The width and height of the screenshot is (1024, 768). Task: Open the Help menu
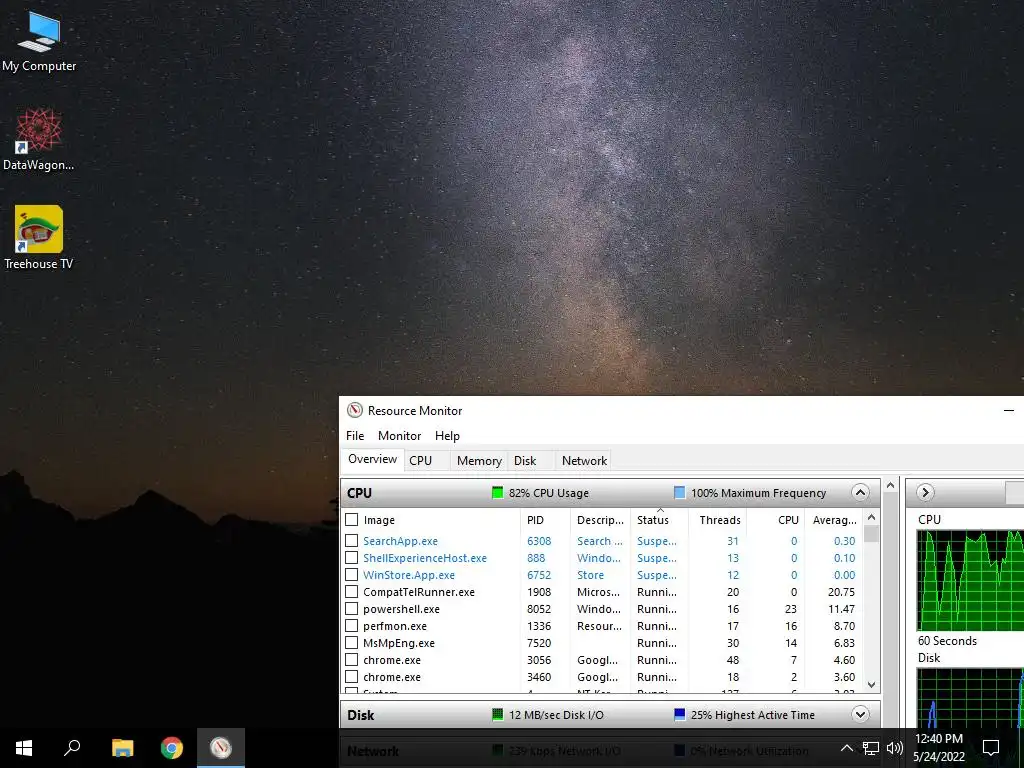tap(447, 436)
